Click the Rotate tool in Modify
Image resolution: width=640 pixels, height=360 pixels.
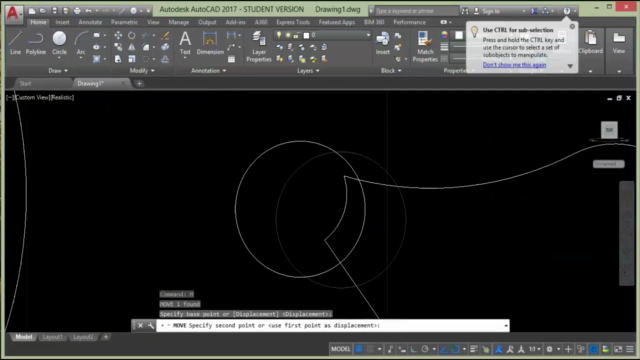(x=131, y=36)
